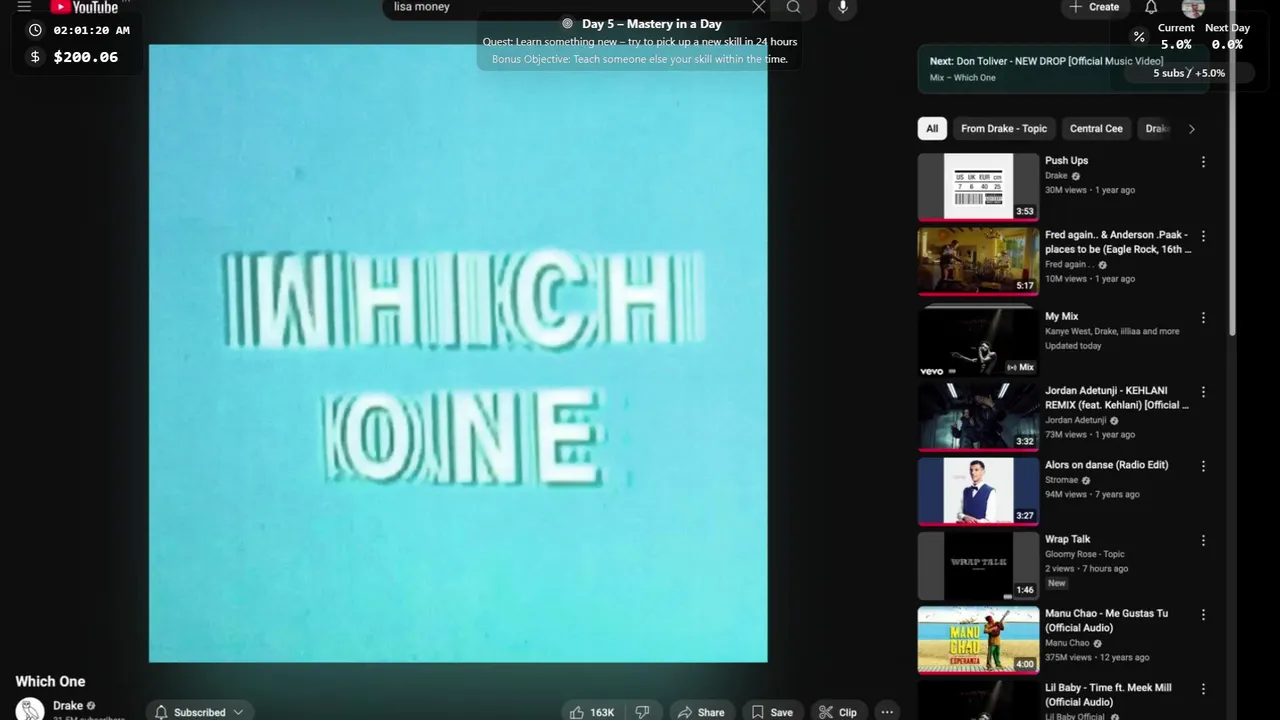
Task: Open Push Ups video title
Action: click(x=1066, y=160)
